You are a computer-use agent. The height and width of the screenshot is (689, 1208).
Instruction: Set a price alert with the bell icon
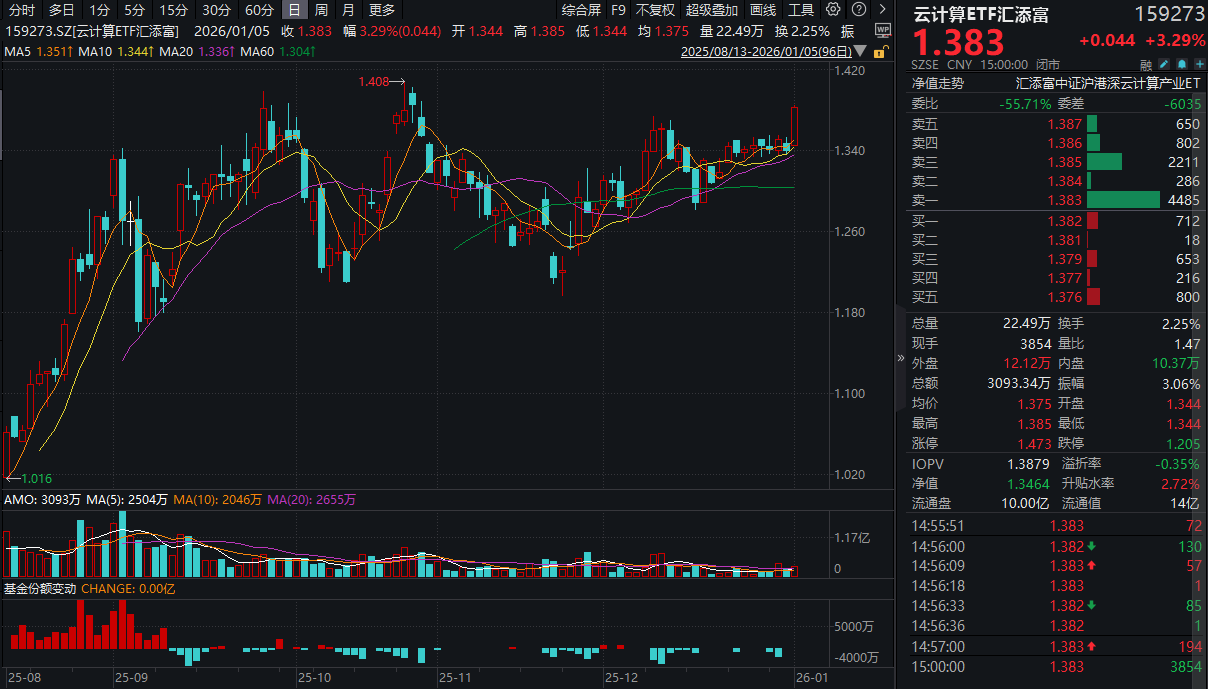(1182, 64)
